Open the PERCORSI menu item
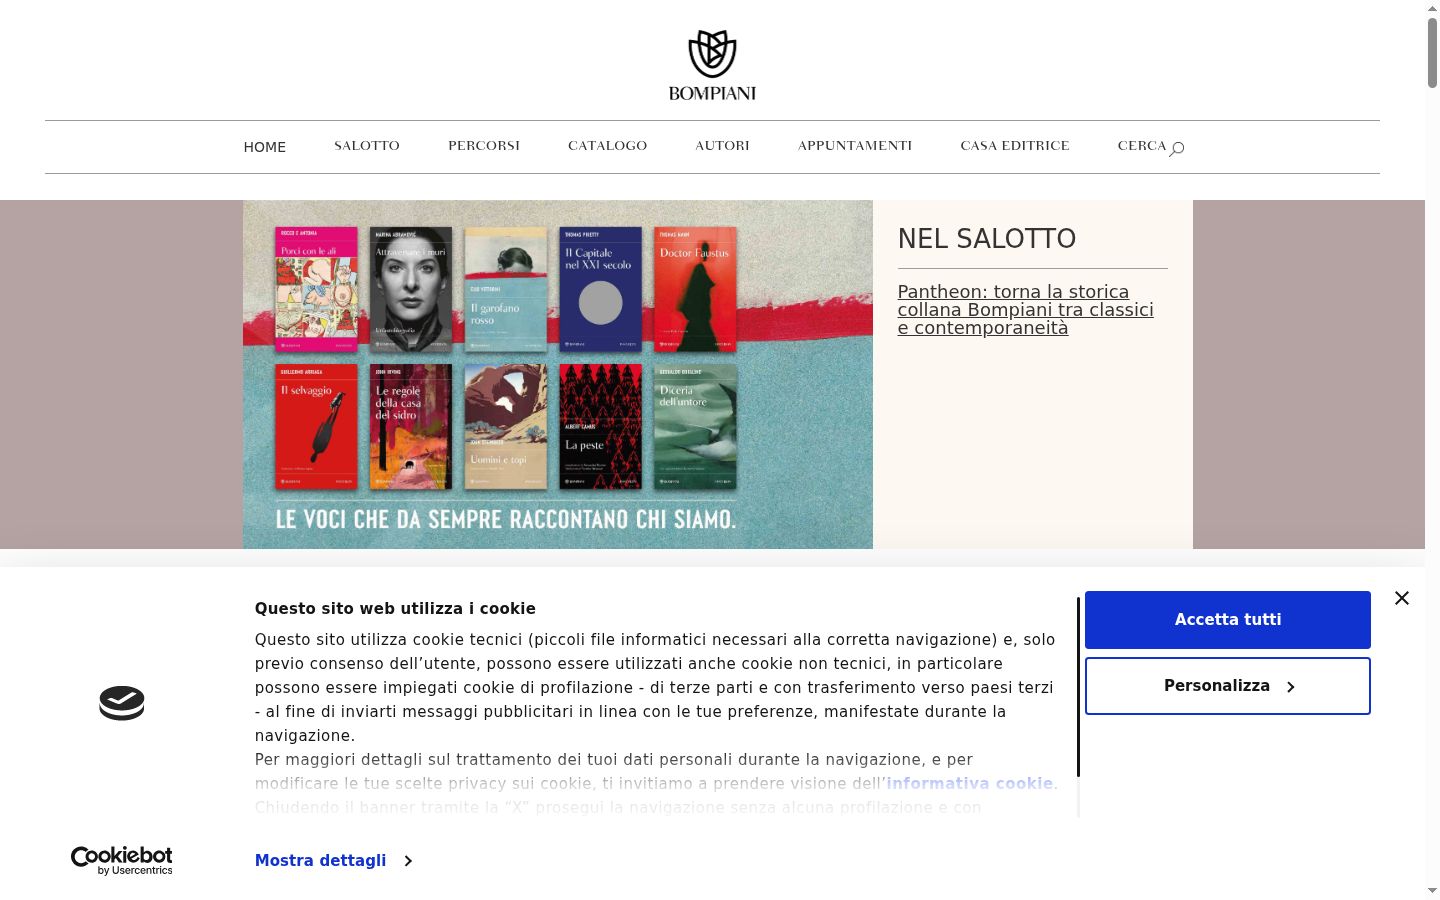Screen dimensions: 1440x900 (484, 146)
